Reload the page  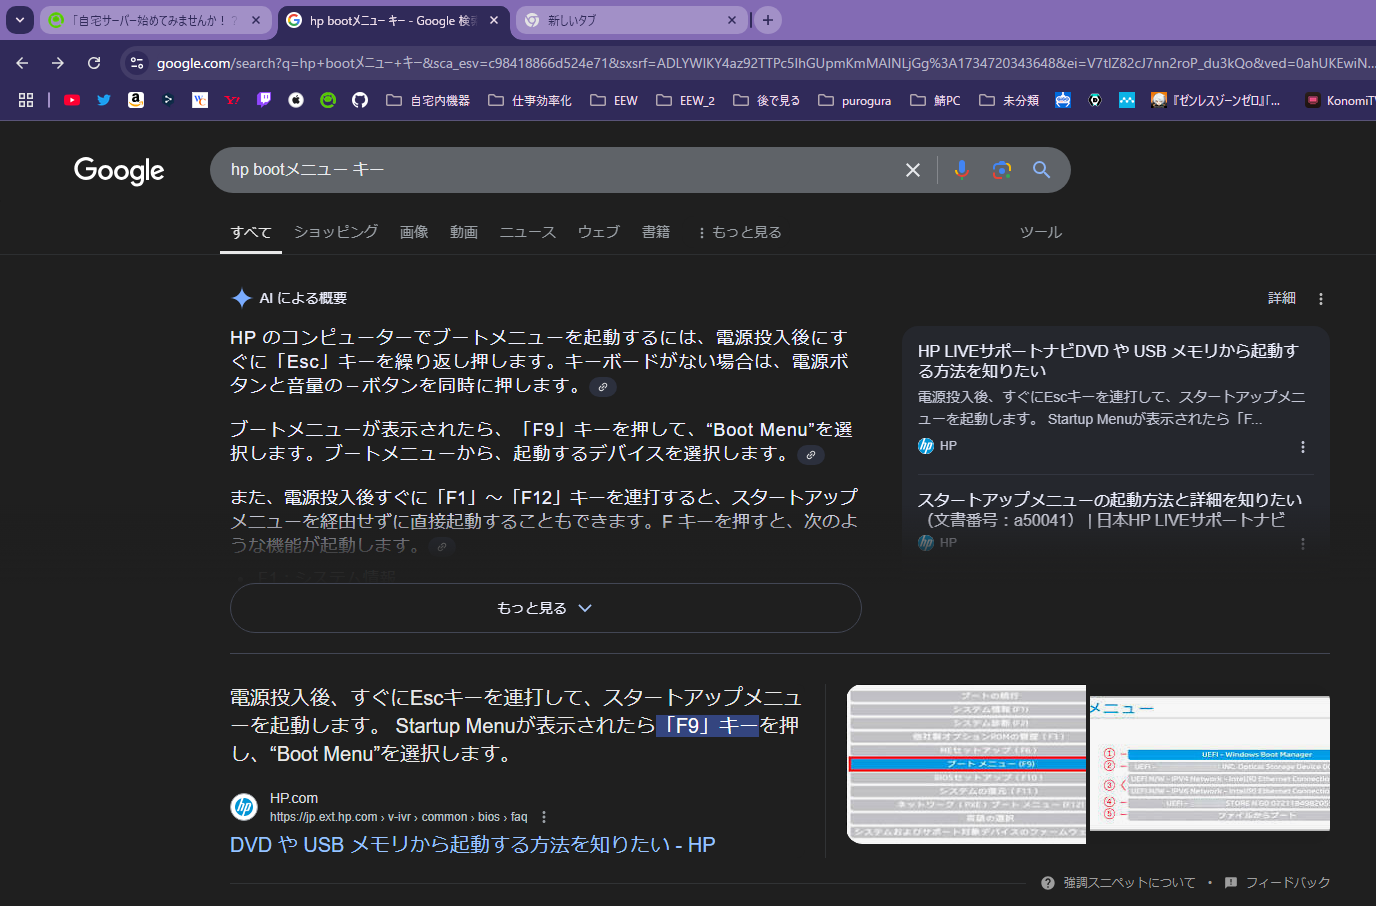pos(94,63)
